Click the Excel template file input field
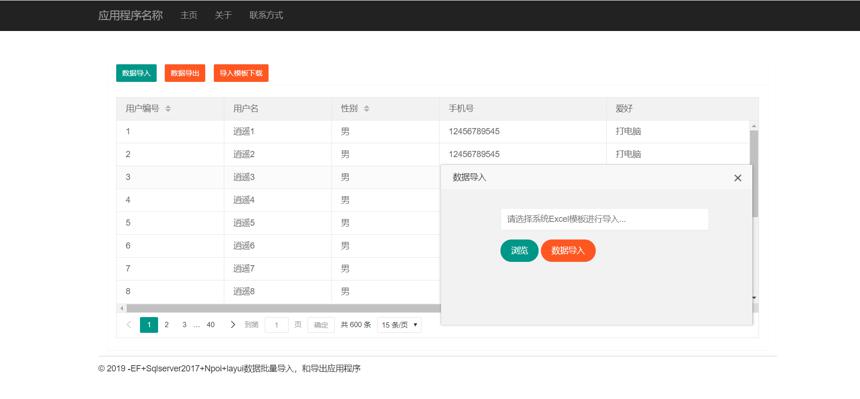The height and width of the screenshot is (399, 860). click(x=604, y=219)
